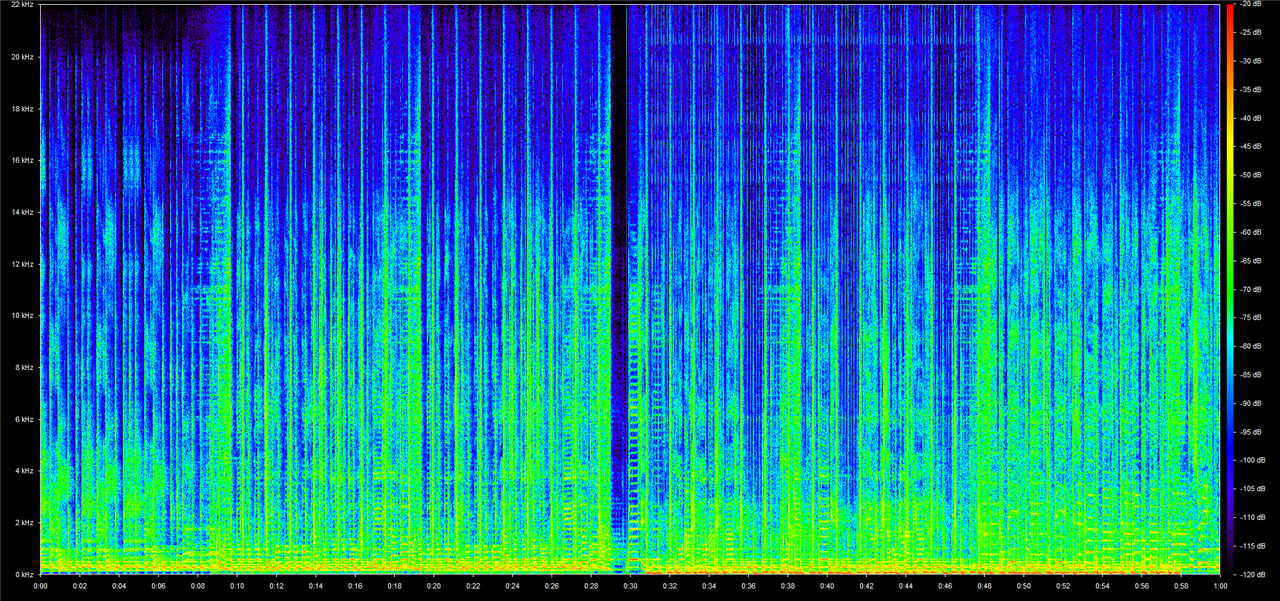Click the 16 kHz frequency axis label
This screenshot has width=1280, height=601.
(22, 160)
